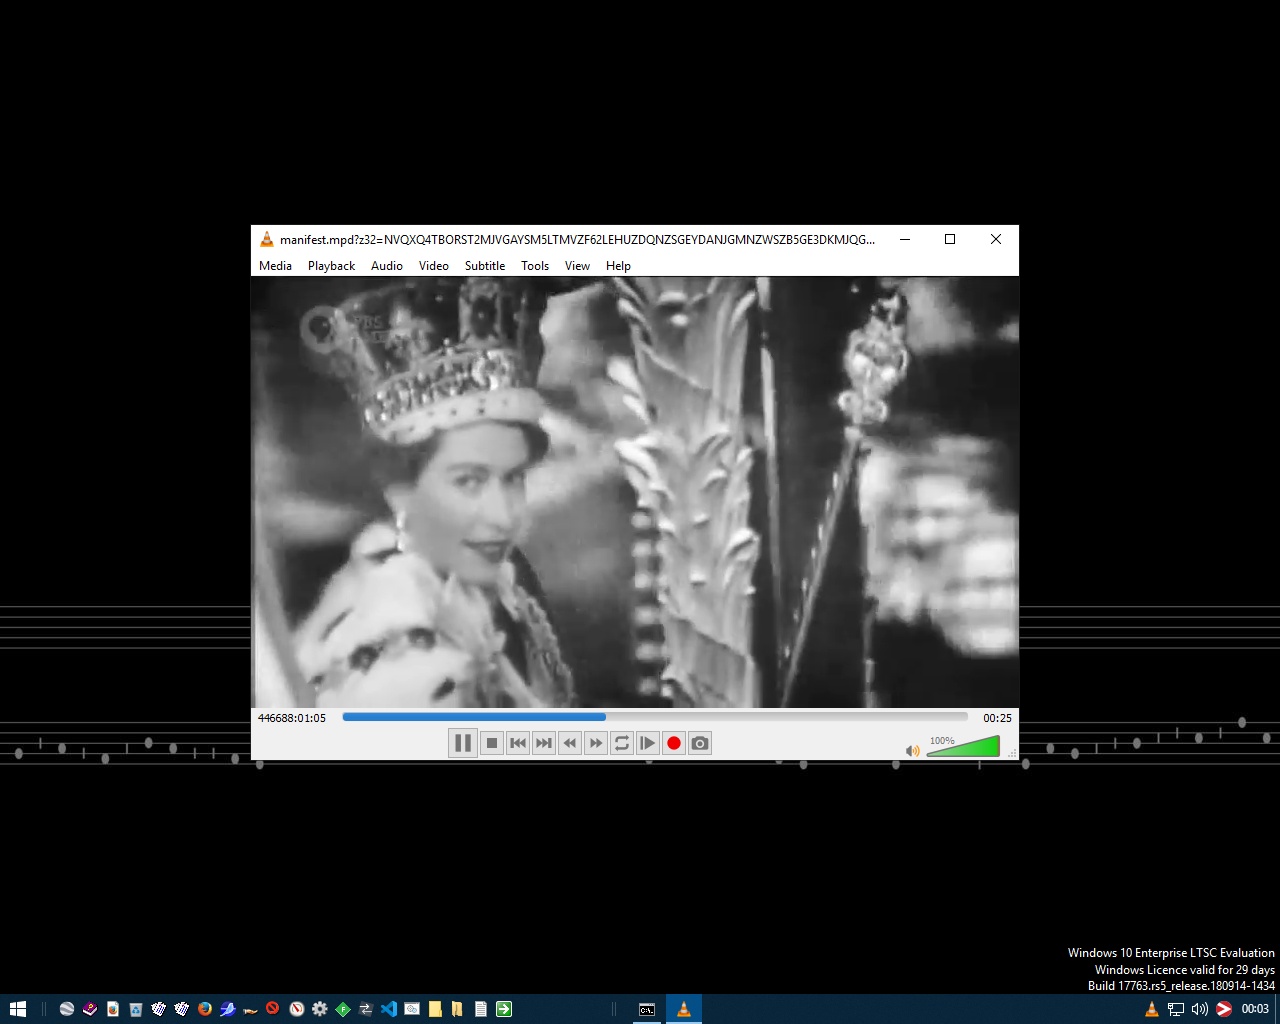Click red arrow tray application icon
The height and width of the screenshot is (1024, 1280).
click(1224, 1009)
